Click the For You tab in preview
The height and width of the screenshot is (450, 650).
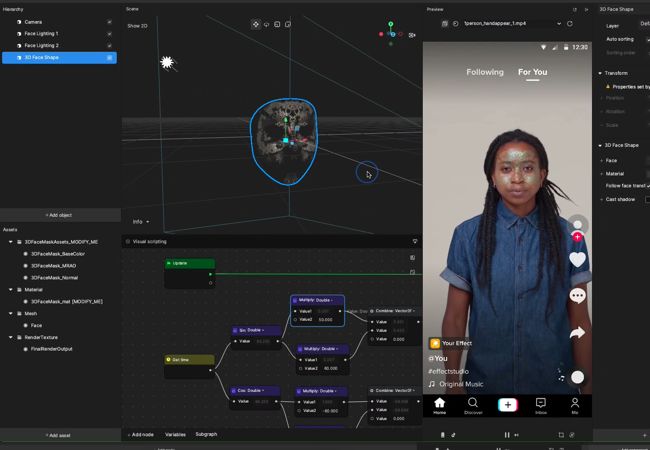click(x=533, y=72)
